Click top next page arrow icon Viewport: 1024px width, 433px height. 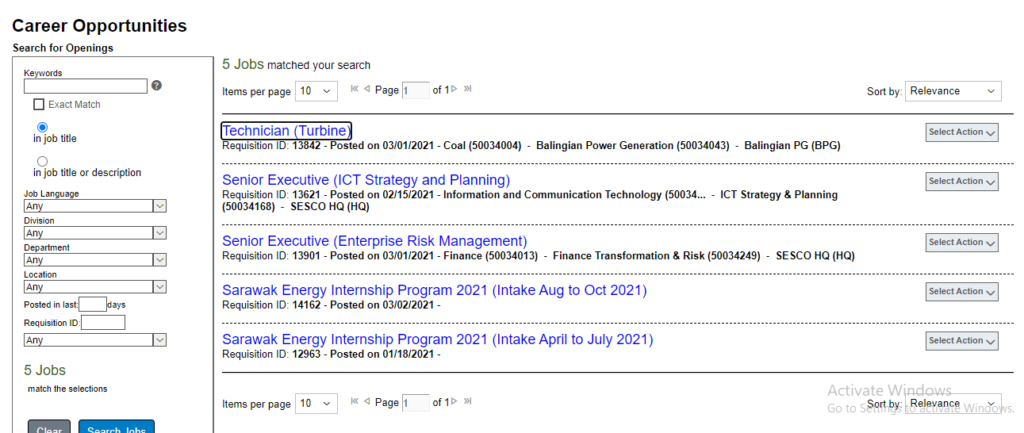coord(455,90)
